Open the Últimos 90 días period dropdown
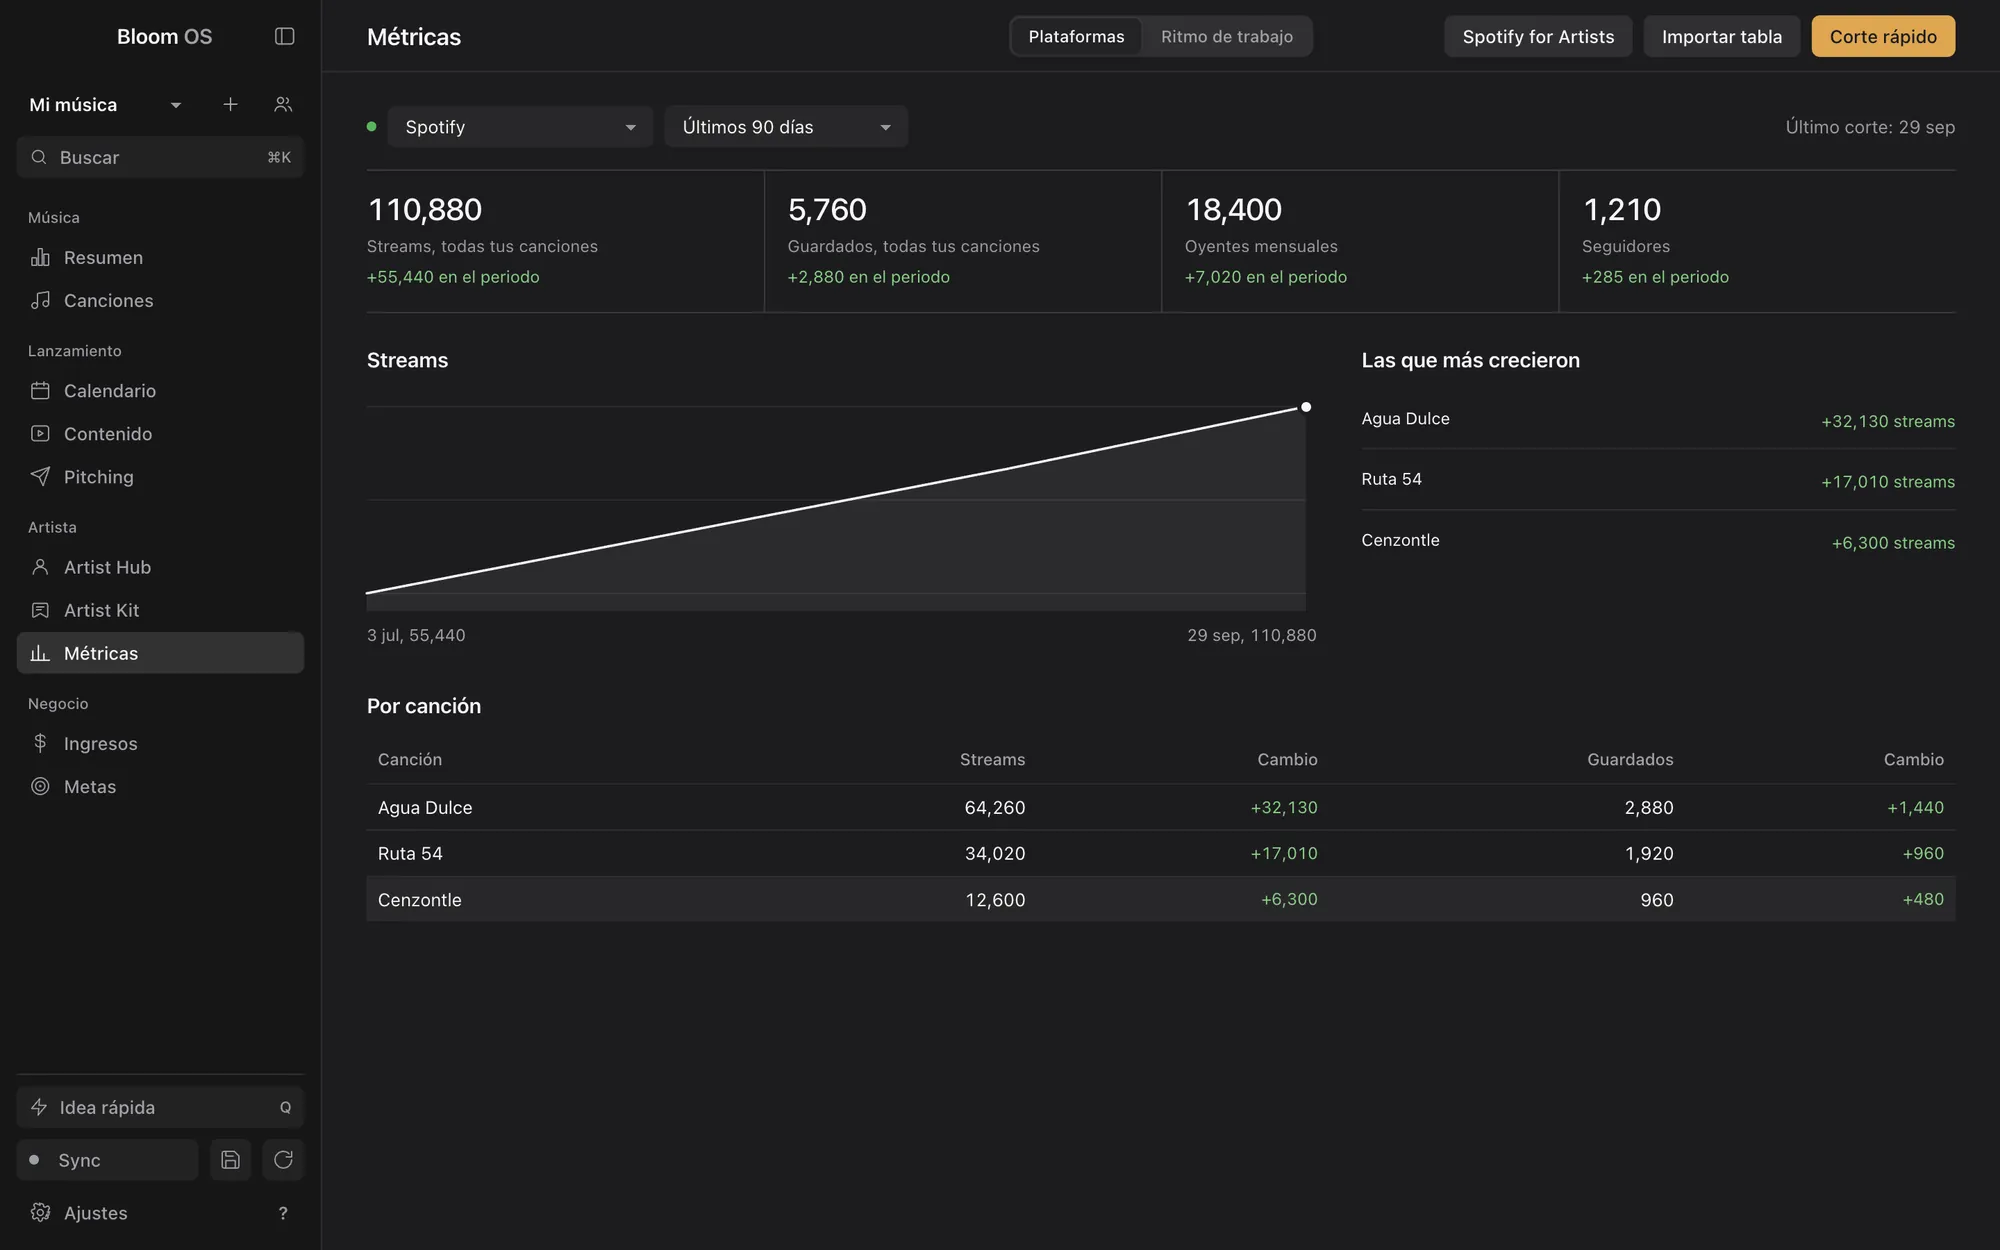The width and height of the screenshot is (2000, 1250). tap(786, 127)
